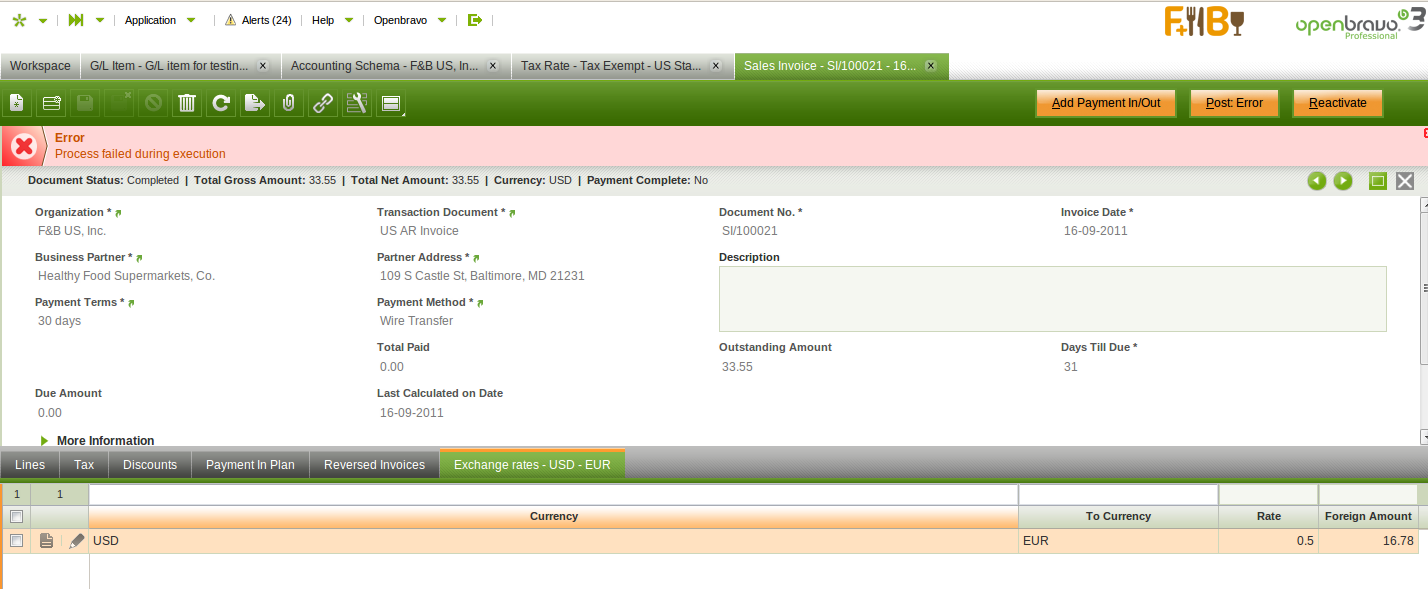Open the USD row in form view icon
Screen dimensions: 1428x589
click(46, 541)
